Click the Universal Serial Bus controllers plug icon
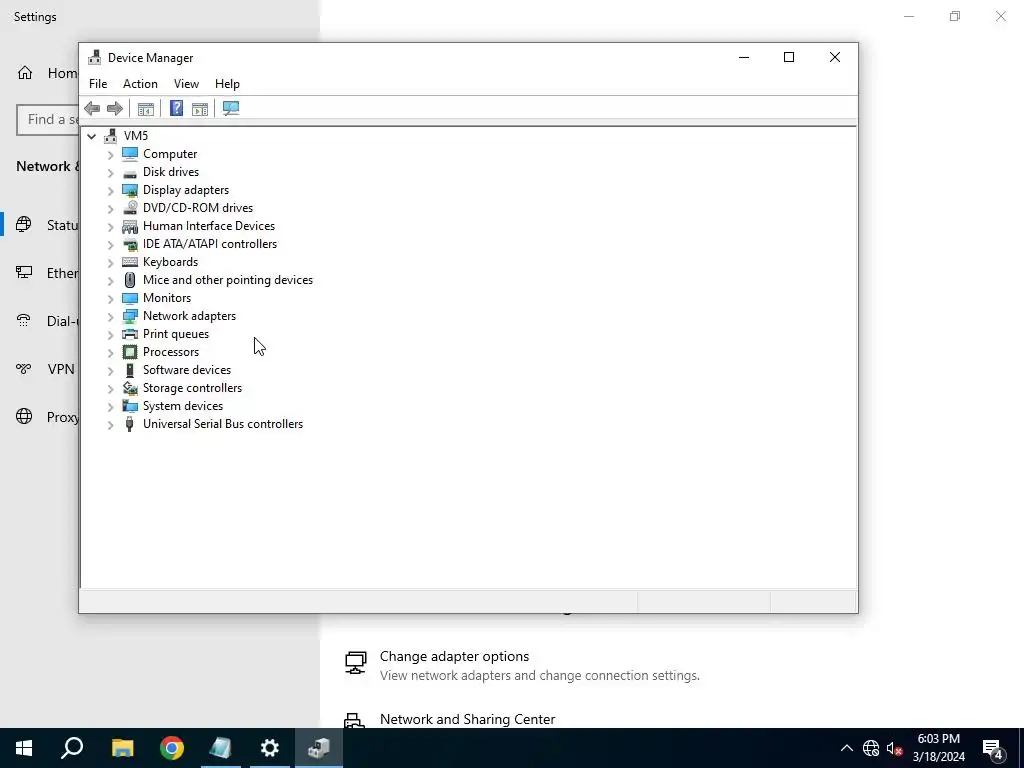The height and width of the screenshot is (768, 1024). pyautogui.click(x=130, y=424)
